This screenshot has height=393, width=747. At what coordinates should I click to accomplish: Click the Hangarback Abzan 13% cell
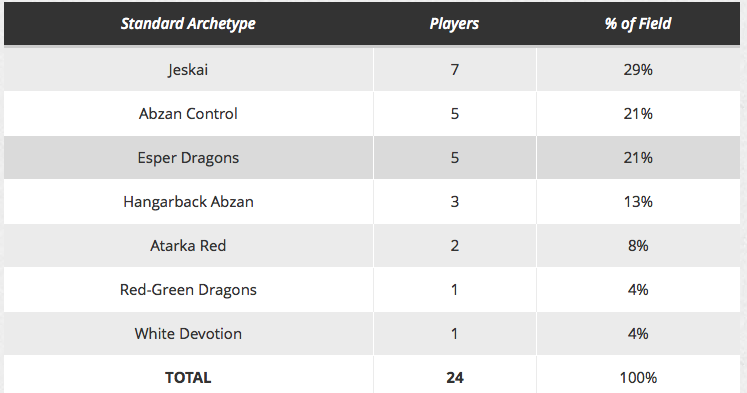click(638, 202)
